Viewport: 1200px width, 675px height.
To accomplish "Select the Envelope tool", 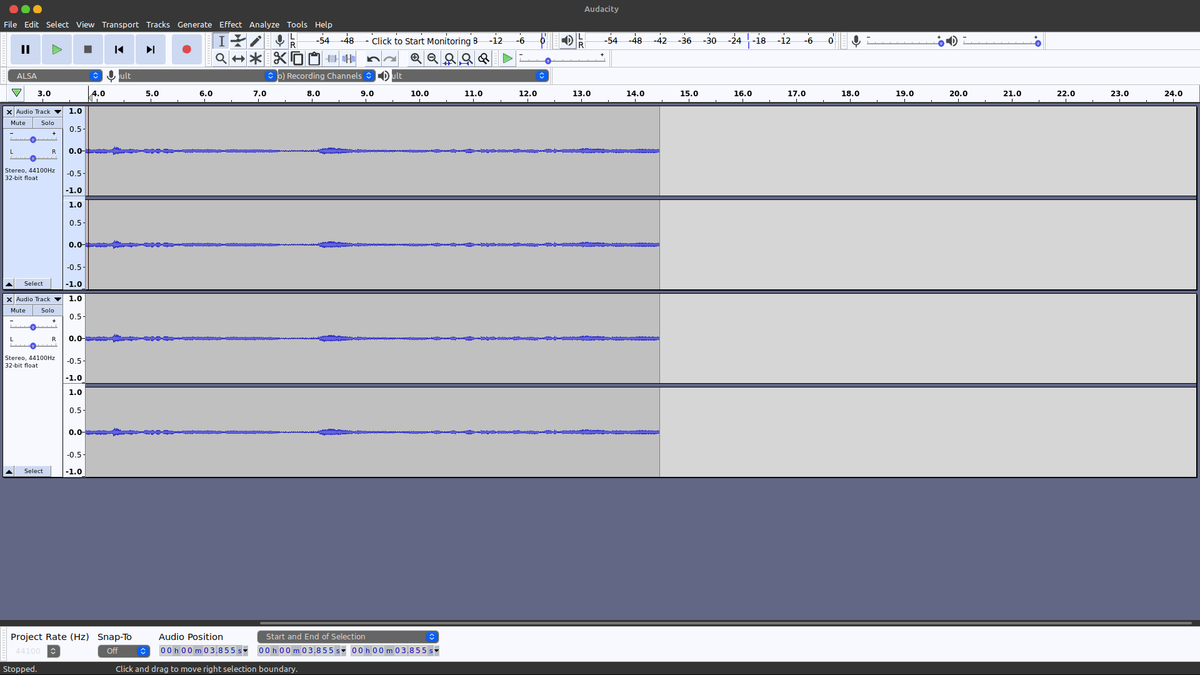I will coord(238,41).
